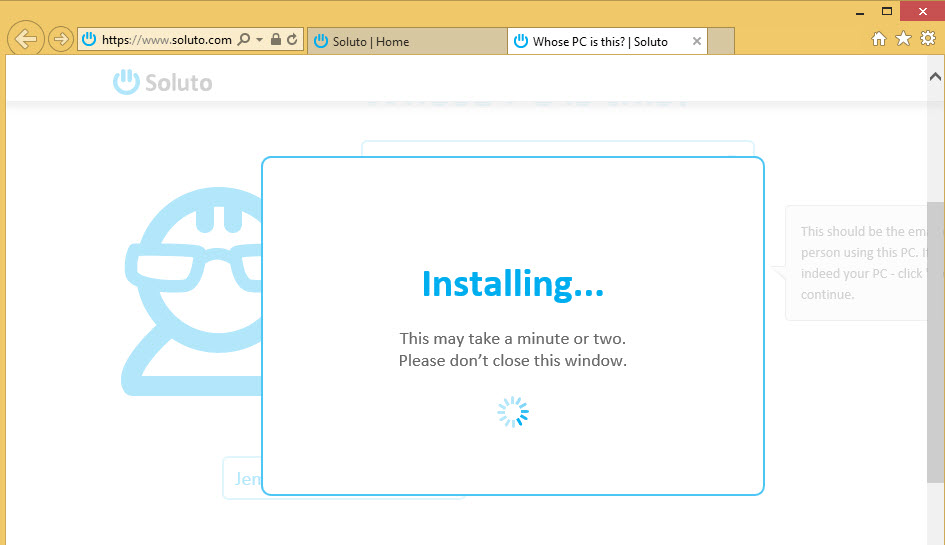Maximize the browser window

tap(887, 11)
